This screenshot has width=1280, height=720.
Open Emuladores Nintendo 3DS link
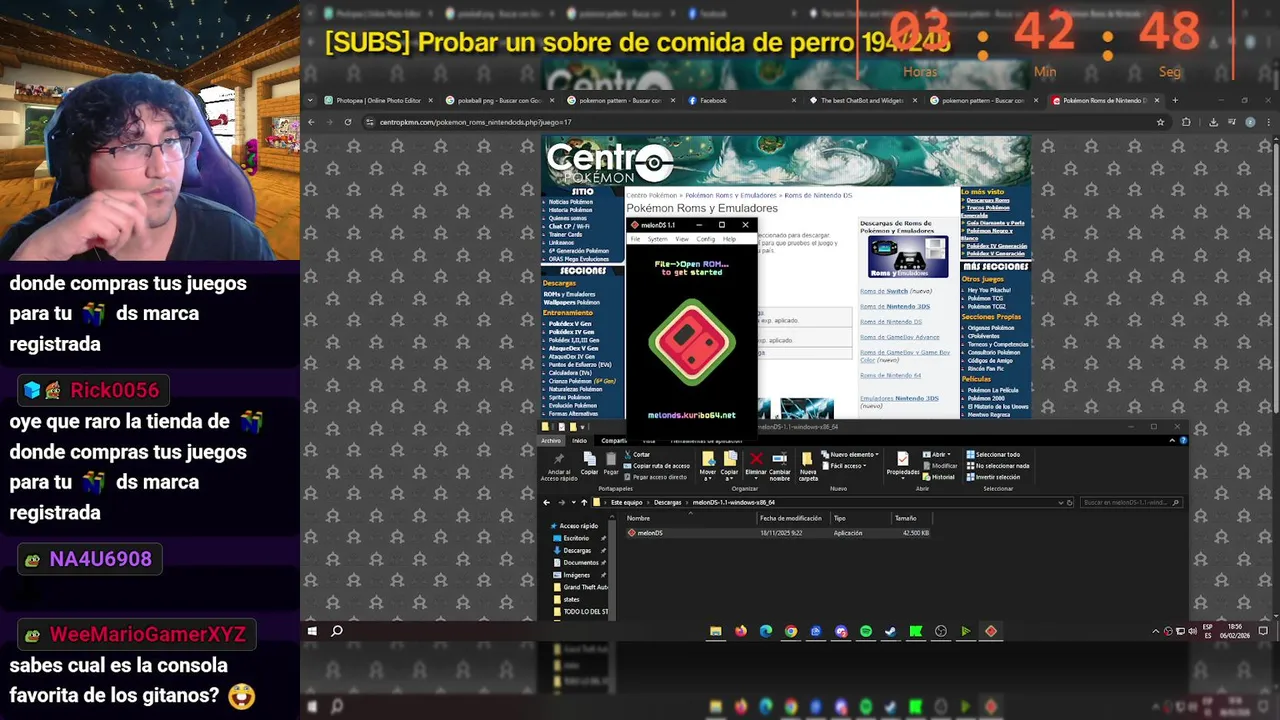(x=899, y=398)
